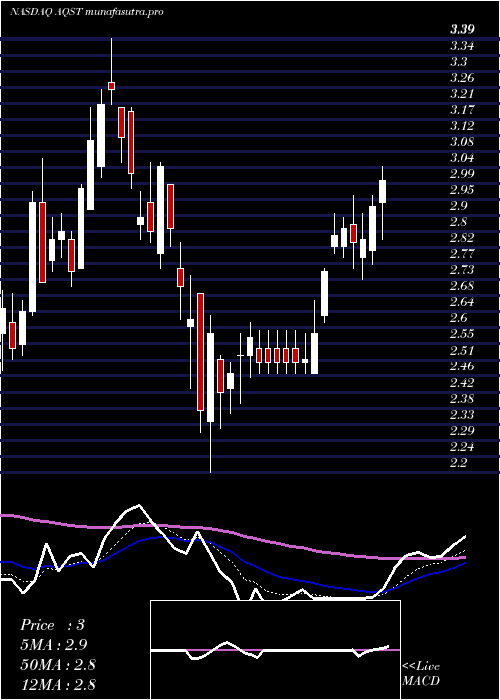Click the 2.42 price axis label

(462, 383)
